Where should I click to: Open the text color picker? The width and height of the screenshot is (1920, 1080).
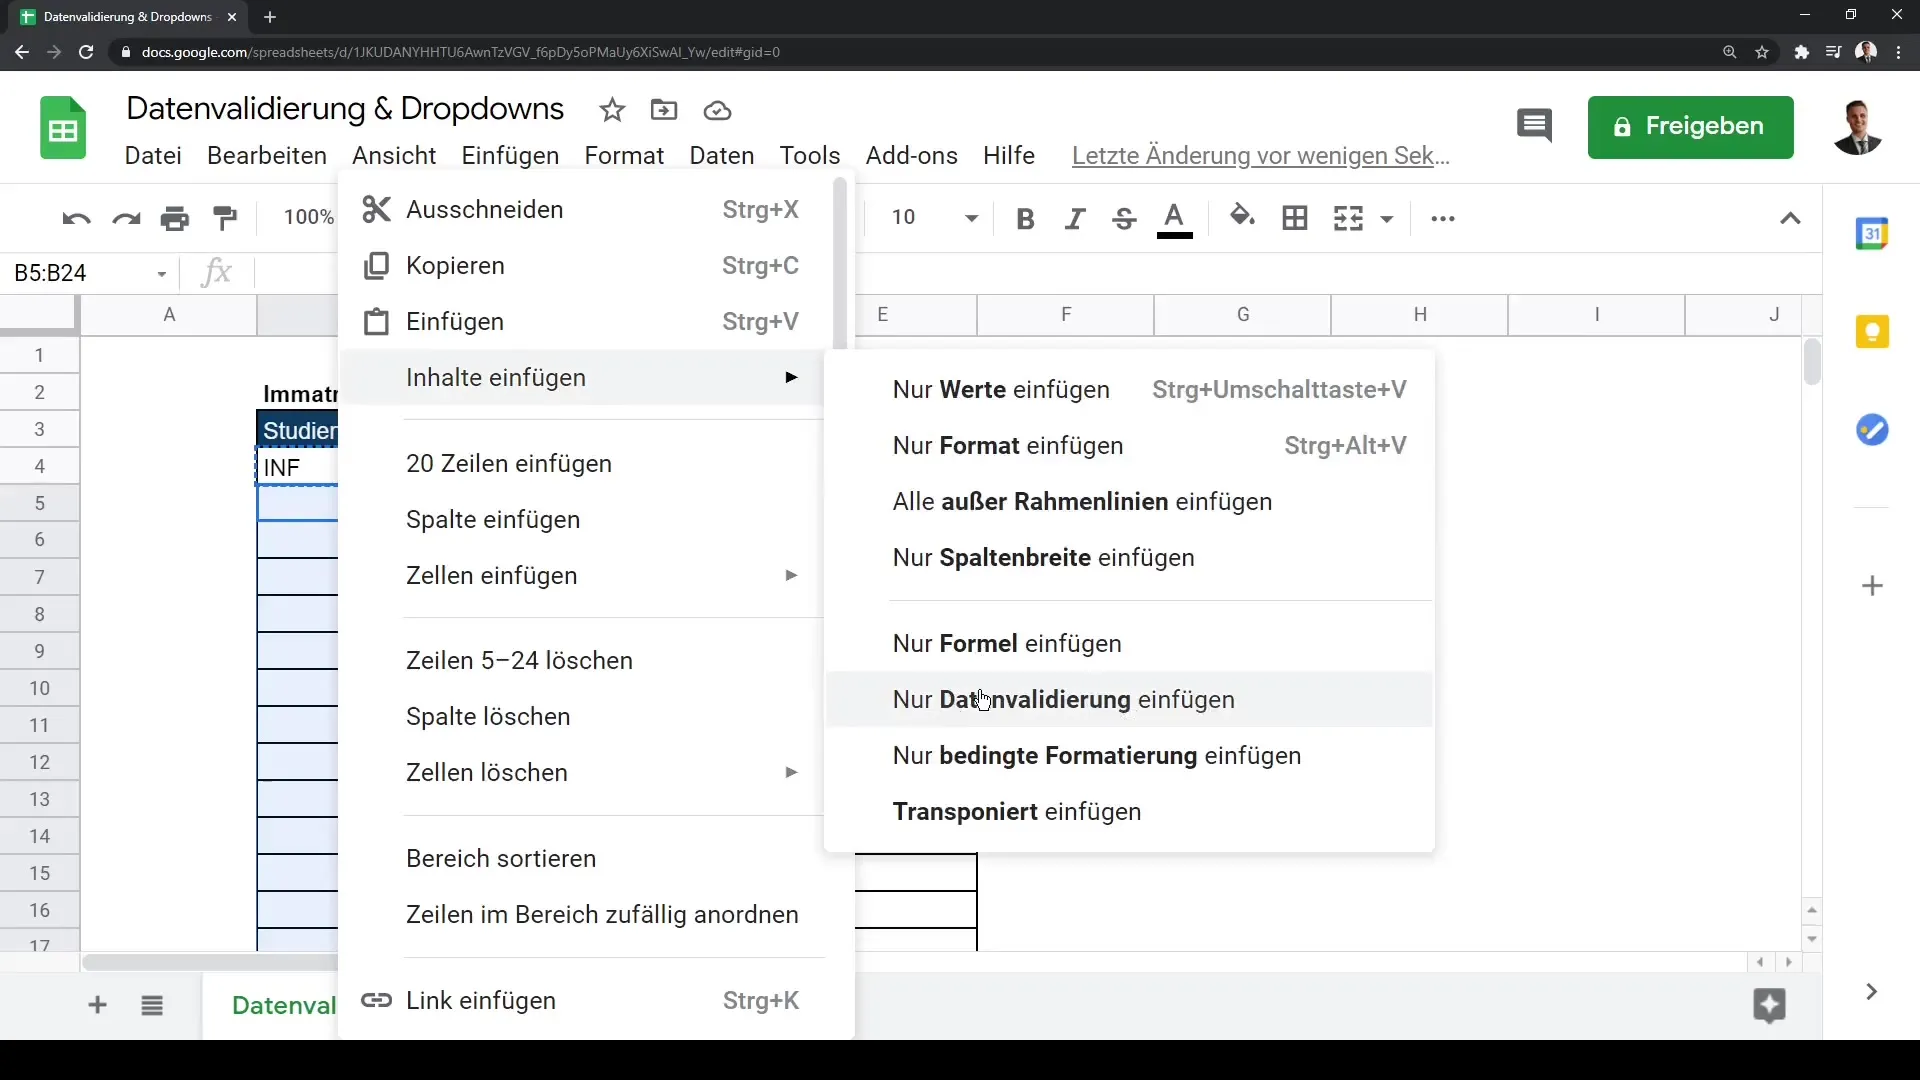click(1174, 219)
